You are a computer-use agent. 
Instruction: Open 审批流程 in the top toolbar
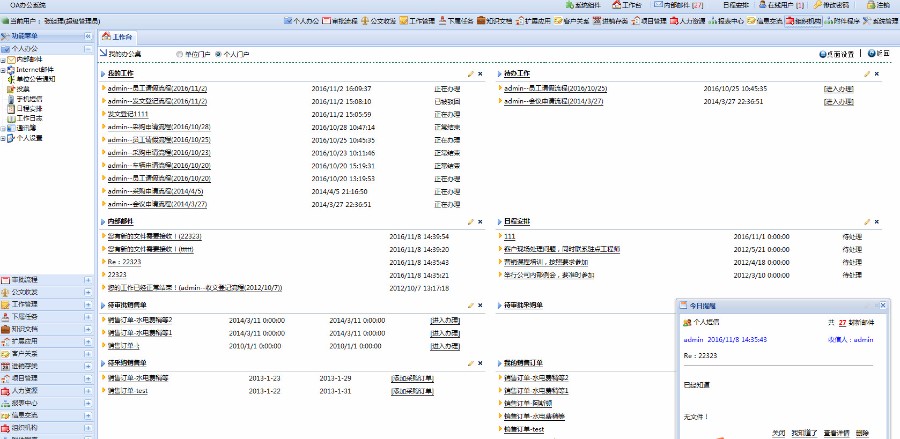coord(340,21)
